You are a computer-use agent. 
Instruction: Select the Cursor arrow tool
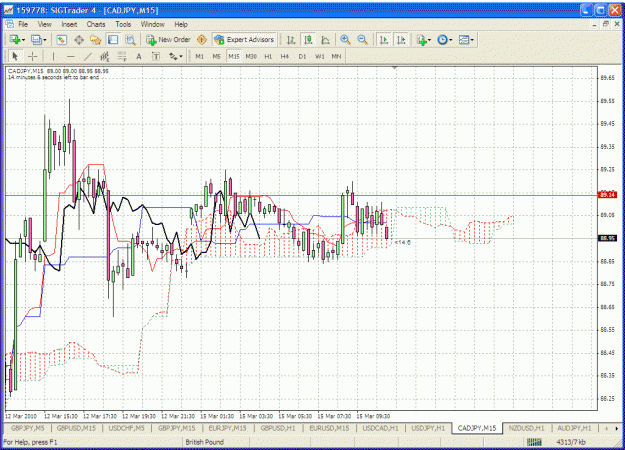point(16,57)
